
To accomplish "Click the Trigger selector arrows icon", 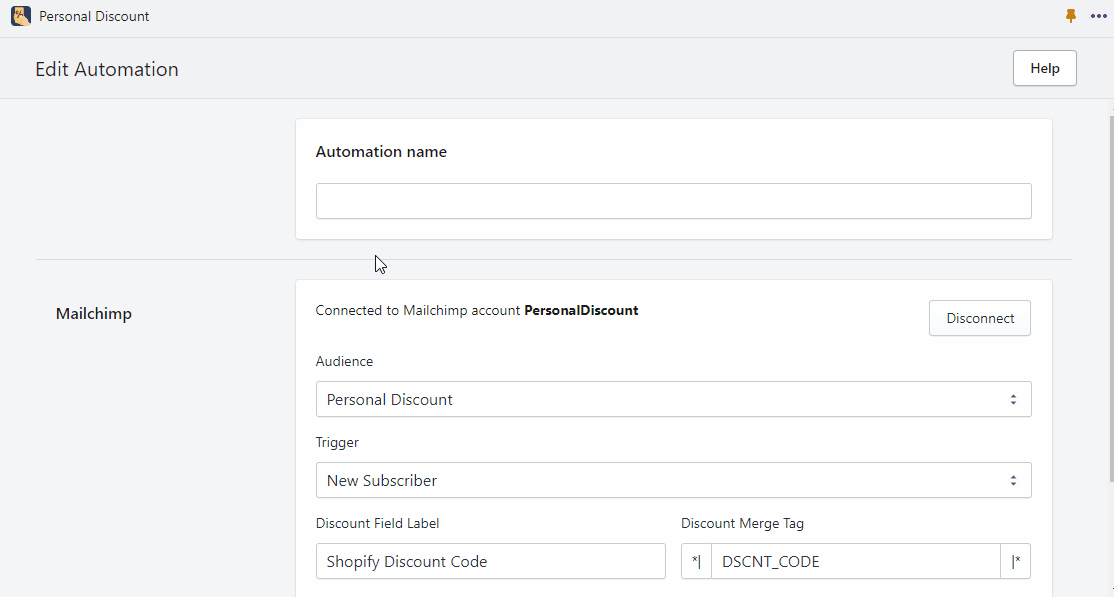I will tap(1013, 480).
